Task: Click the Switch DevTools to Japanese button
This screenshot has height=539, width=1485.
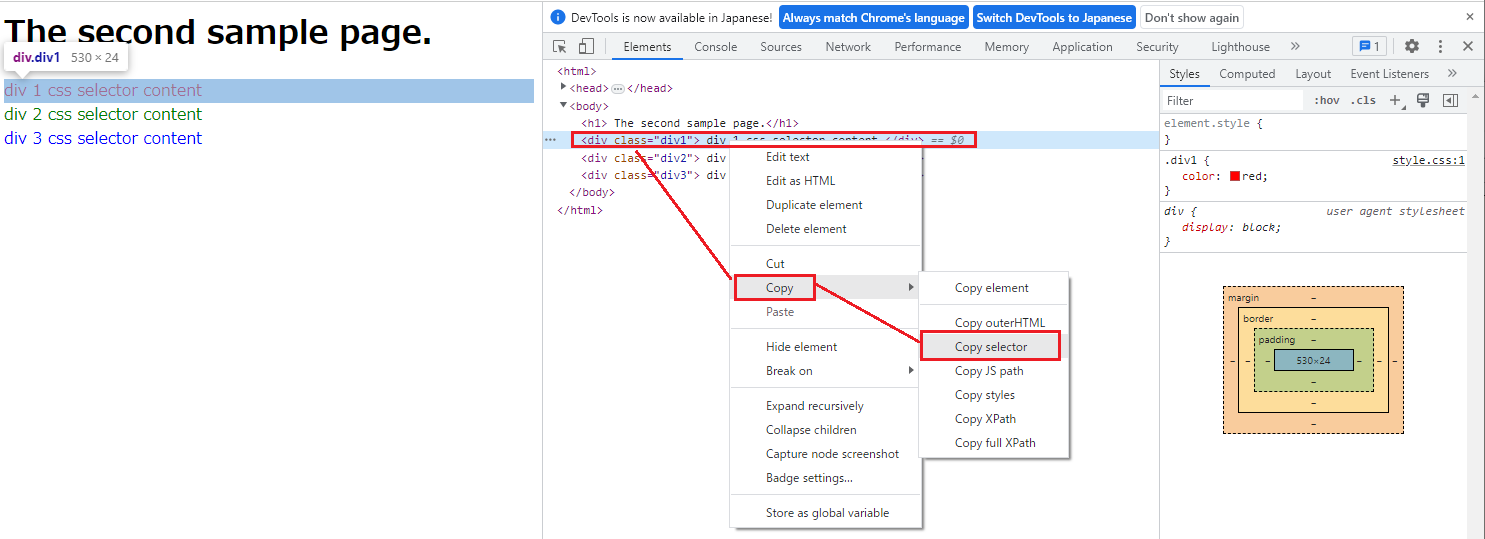Action: [x=1054, y=18]
